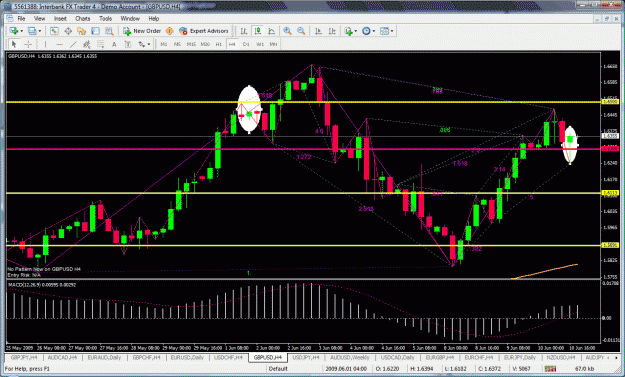The width and height of the screenshot is (625, 377).
Task: Select the Equidistant Channel tool
Action: click(x=86, y=44)
